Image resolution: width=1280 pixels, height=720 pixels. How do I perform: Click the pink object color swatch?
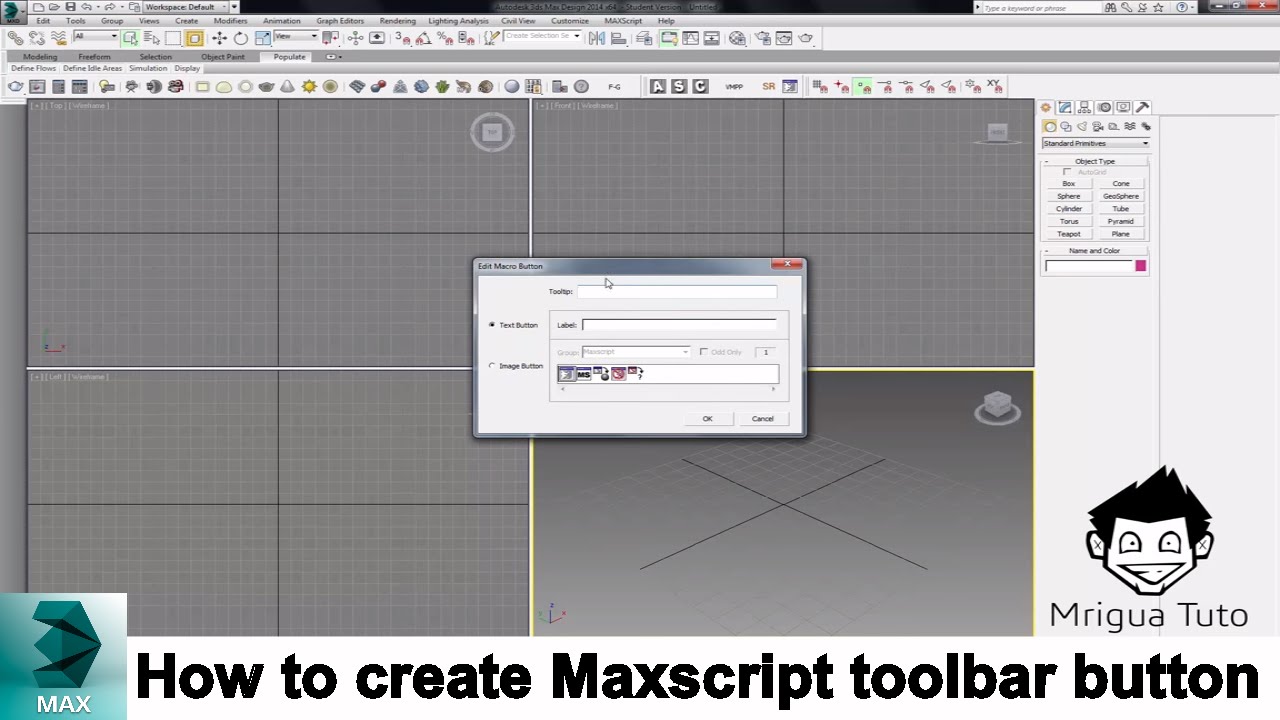(x=1140, y=266)
